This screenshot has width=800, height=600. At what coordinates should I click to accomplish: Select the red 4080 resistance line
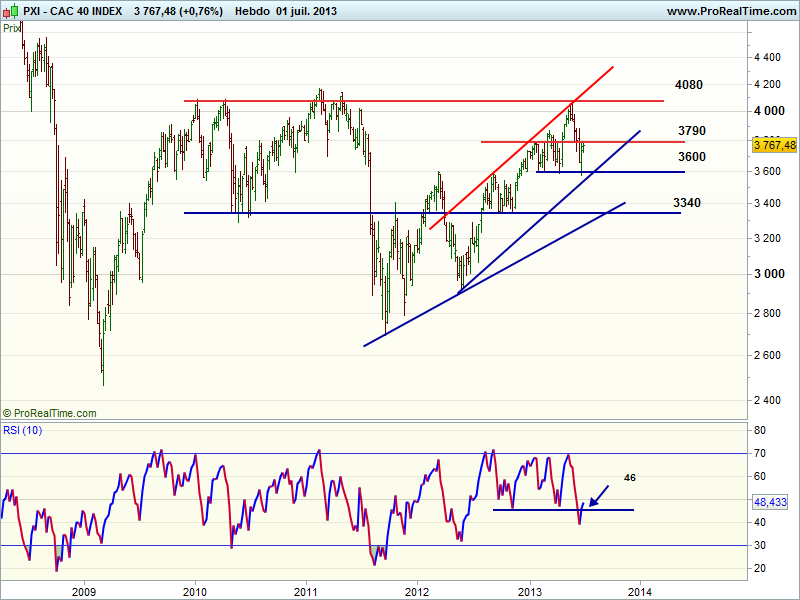[x=400, y=101]
